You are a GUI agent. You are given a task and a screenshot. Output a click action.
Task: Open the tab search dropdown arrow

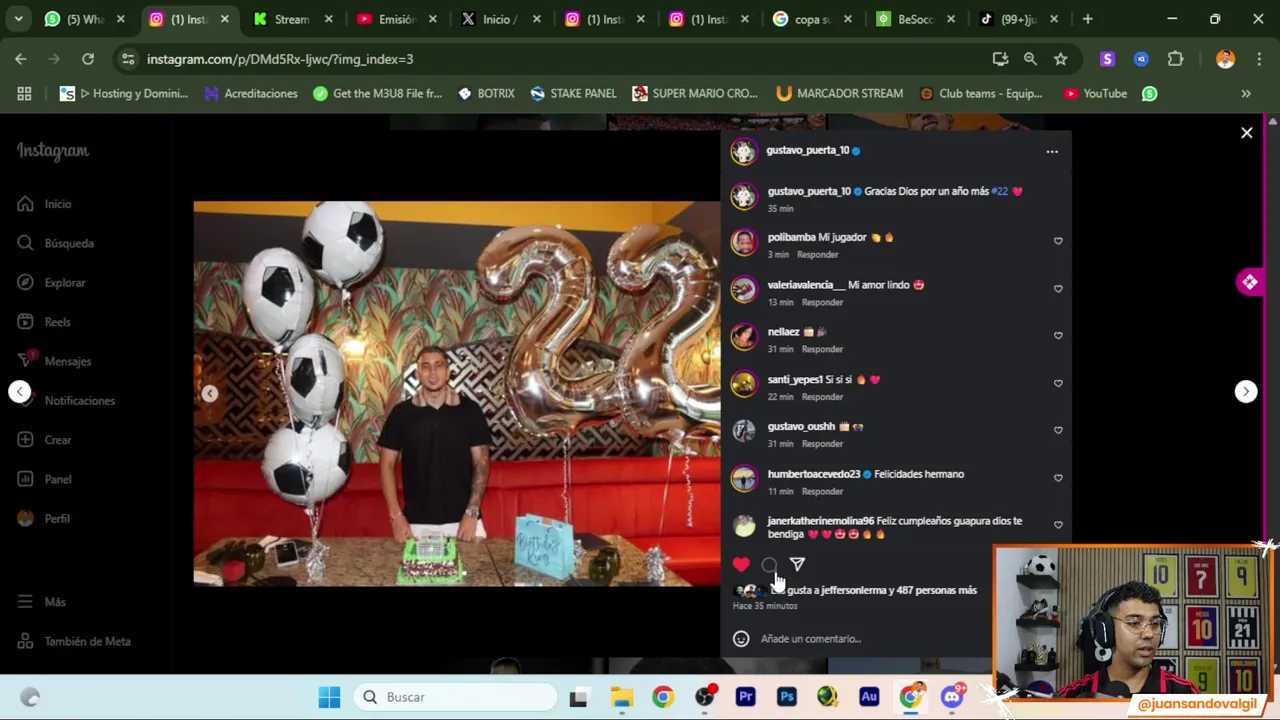click(x=20, y=19)
